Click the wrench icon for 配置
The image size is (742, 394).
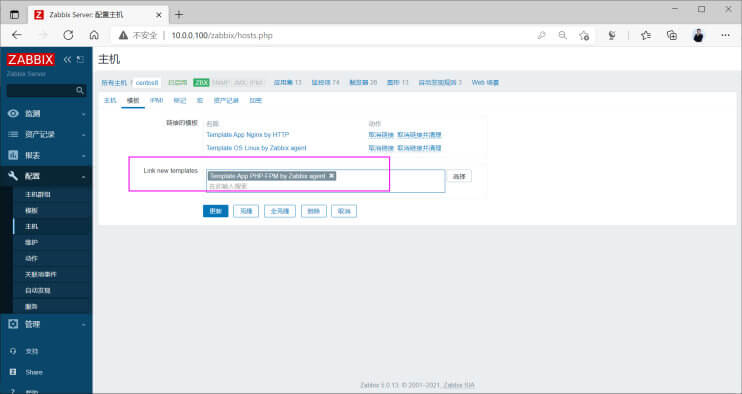tap(13, 176)
